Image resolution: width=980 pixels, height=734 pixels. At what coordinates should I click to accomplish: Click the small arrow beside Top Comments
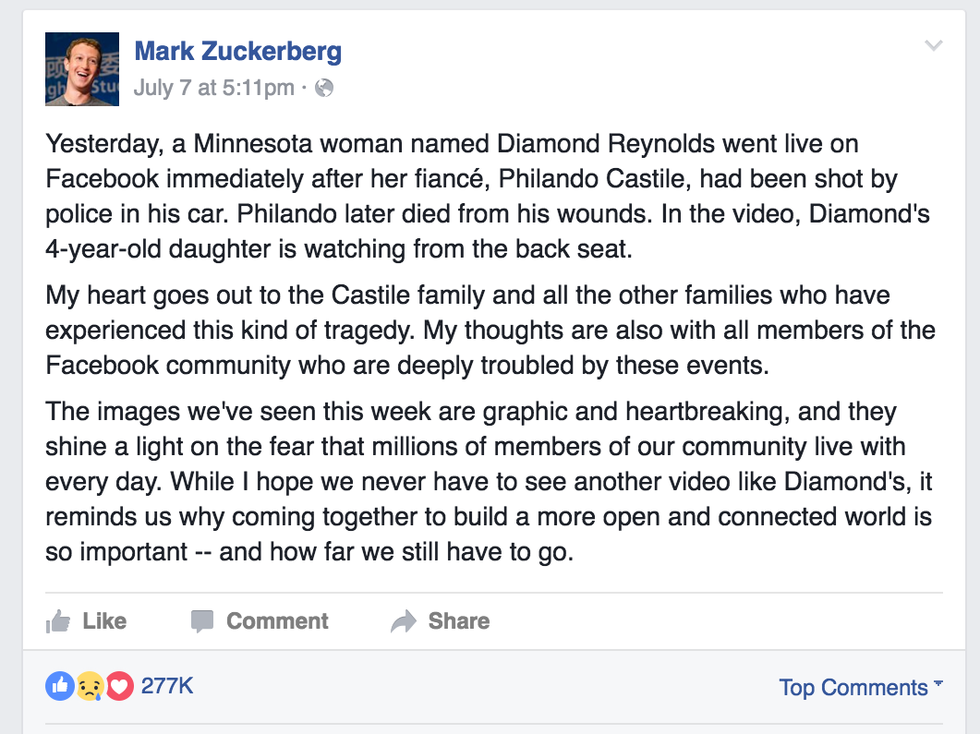pos(938,686)
